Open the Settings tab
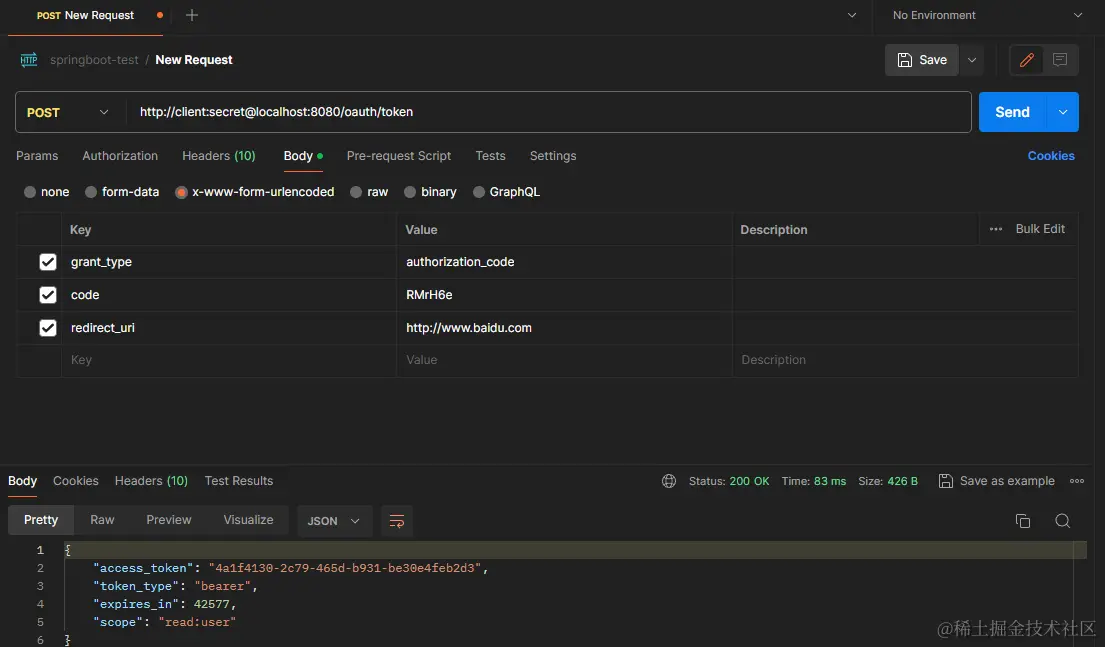 pyautogui.click(x=553, y=156)
